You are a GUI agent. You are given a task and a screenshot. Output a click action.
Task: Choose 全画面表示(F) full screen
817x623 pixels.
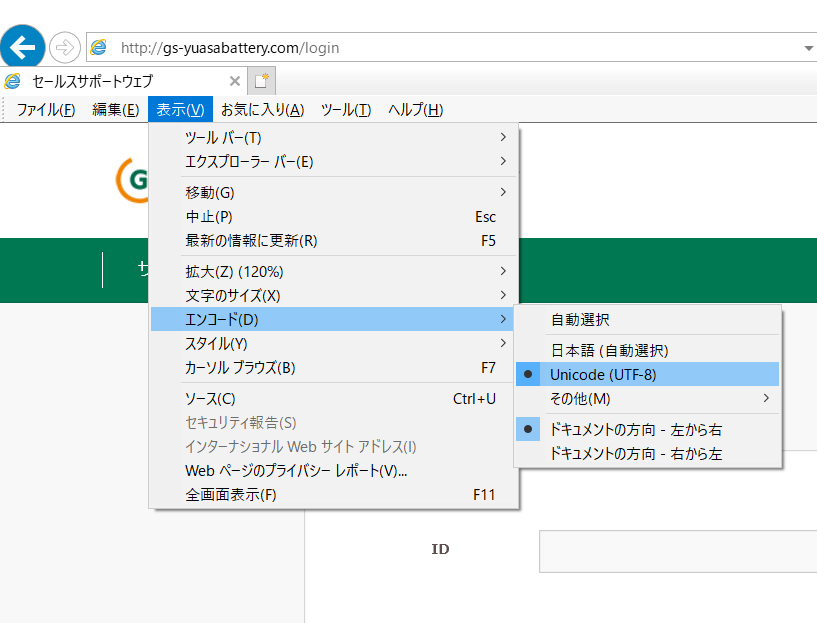pyautogui.click(x=333, y=495)
